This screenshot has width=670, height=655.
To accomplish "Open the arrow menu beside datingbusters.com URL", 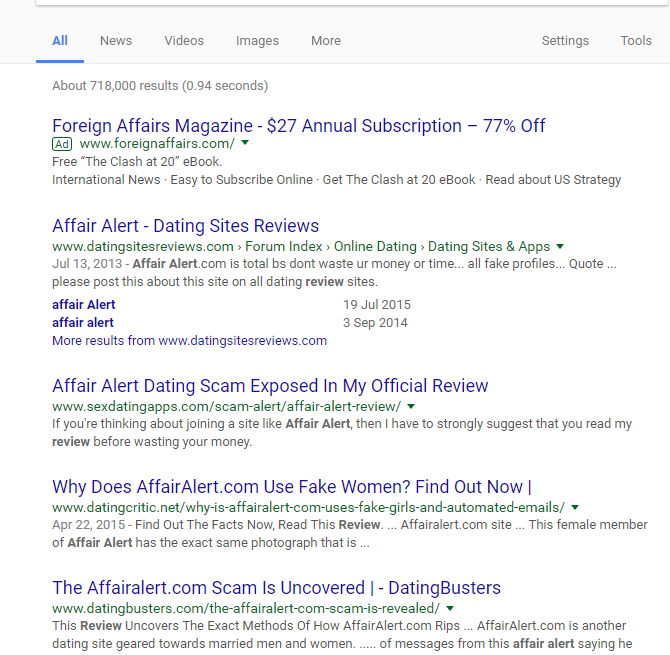I will pyautogui.click(x=450, y=608).
